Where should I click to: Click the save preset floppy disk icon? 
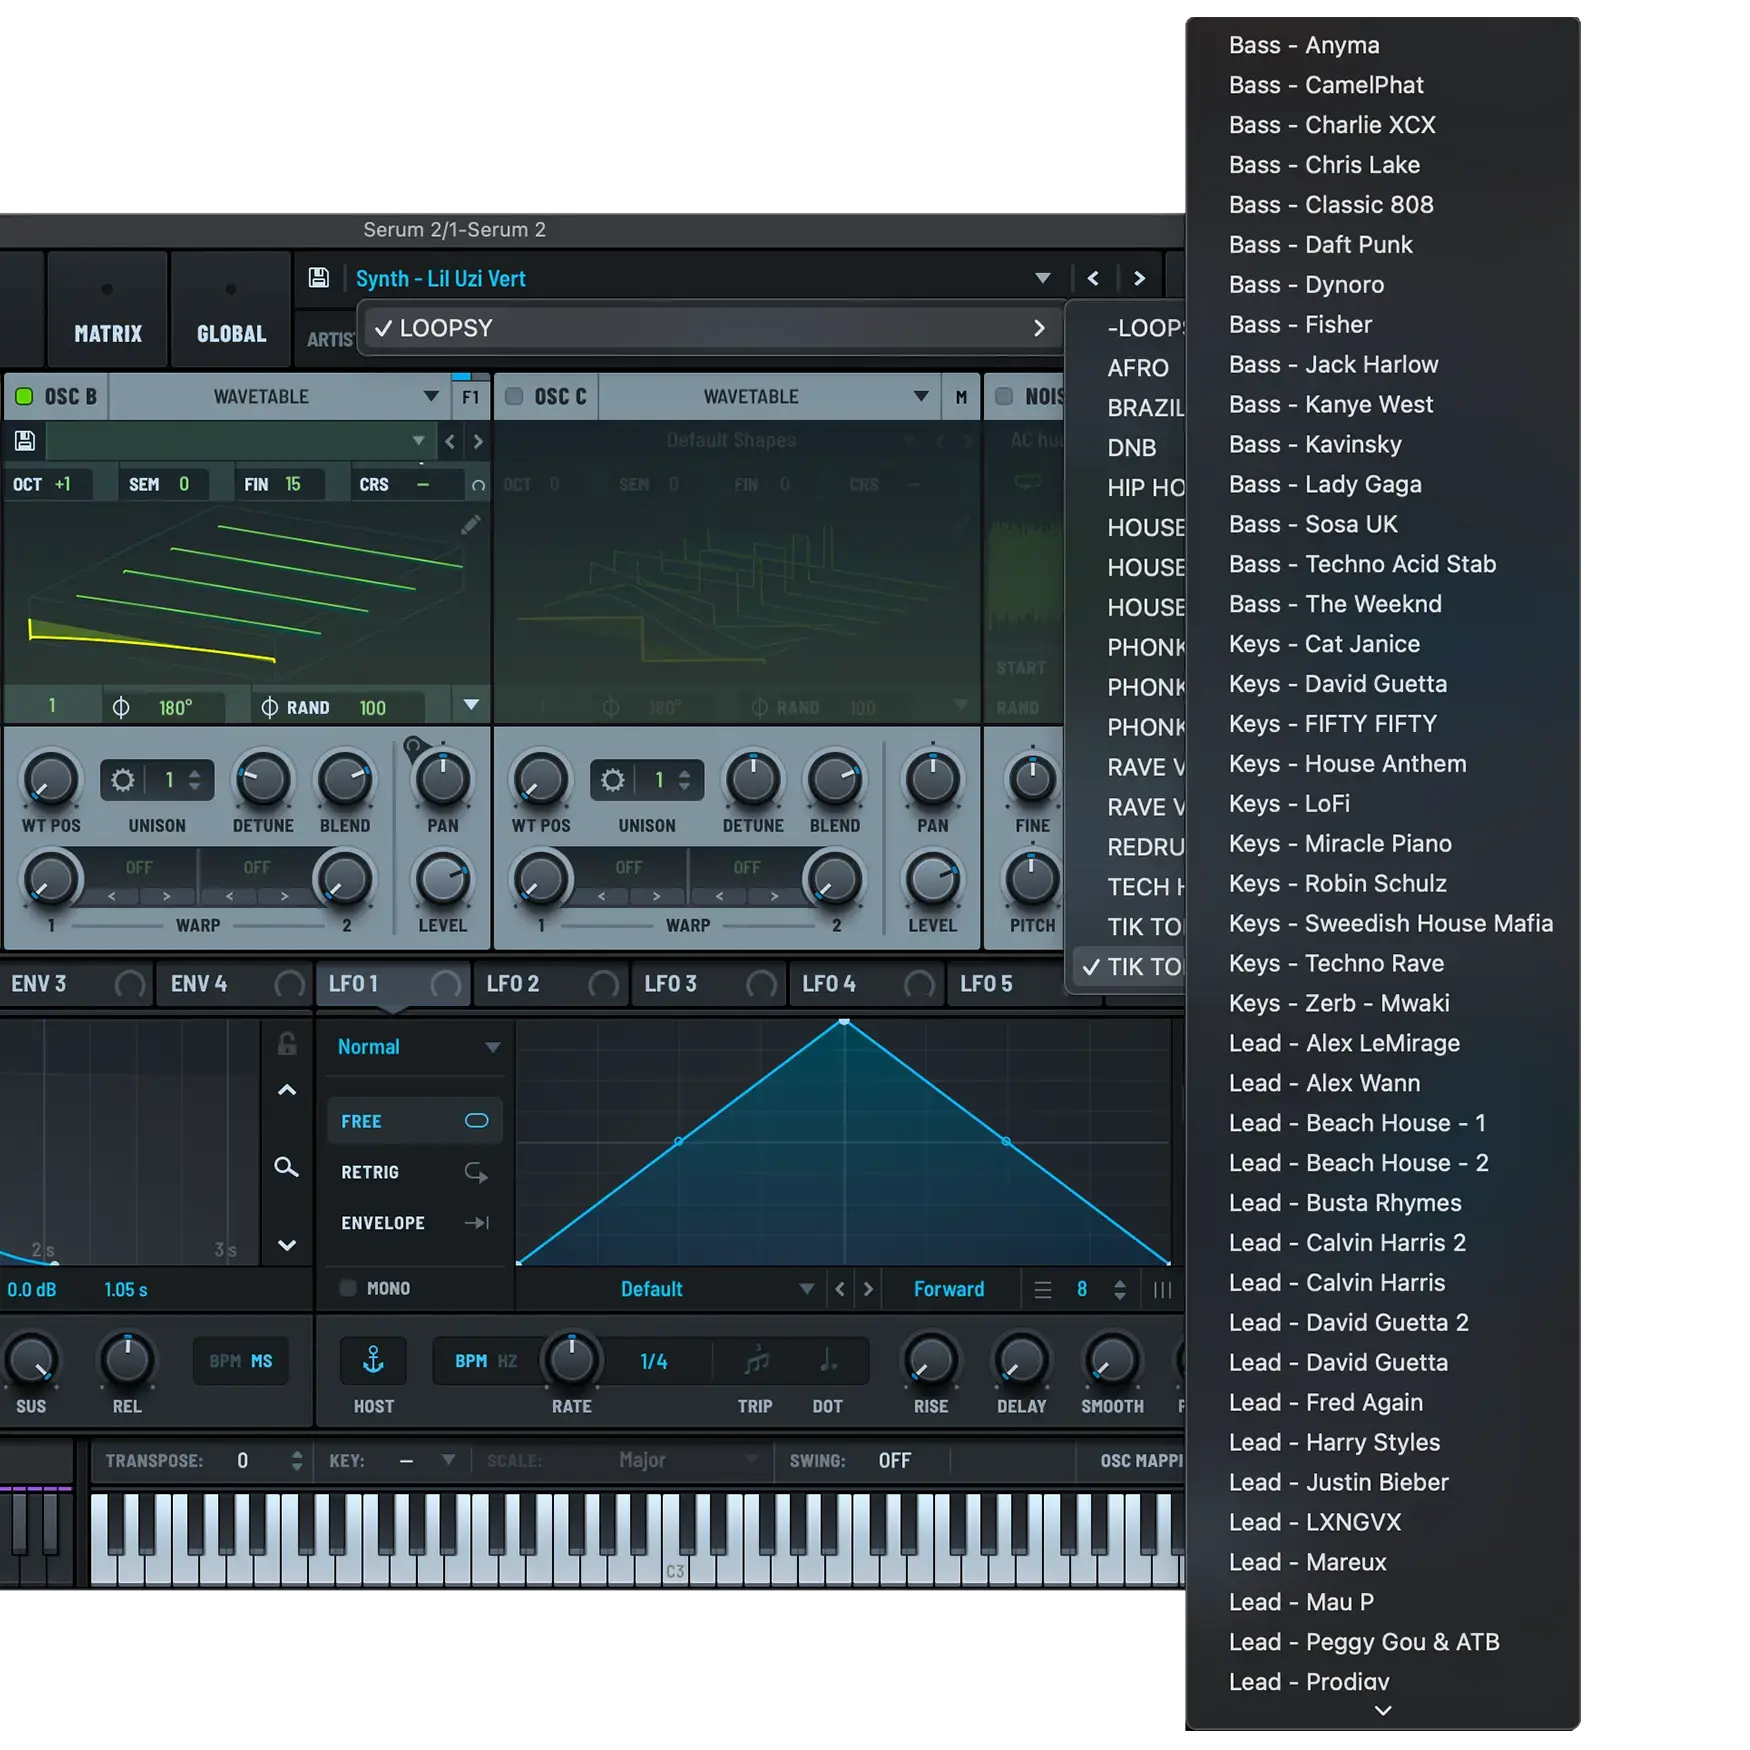coord(318,278)
